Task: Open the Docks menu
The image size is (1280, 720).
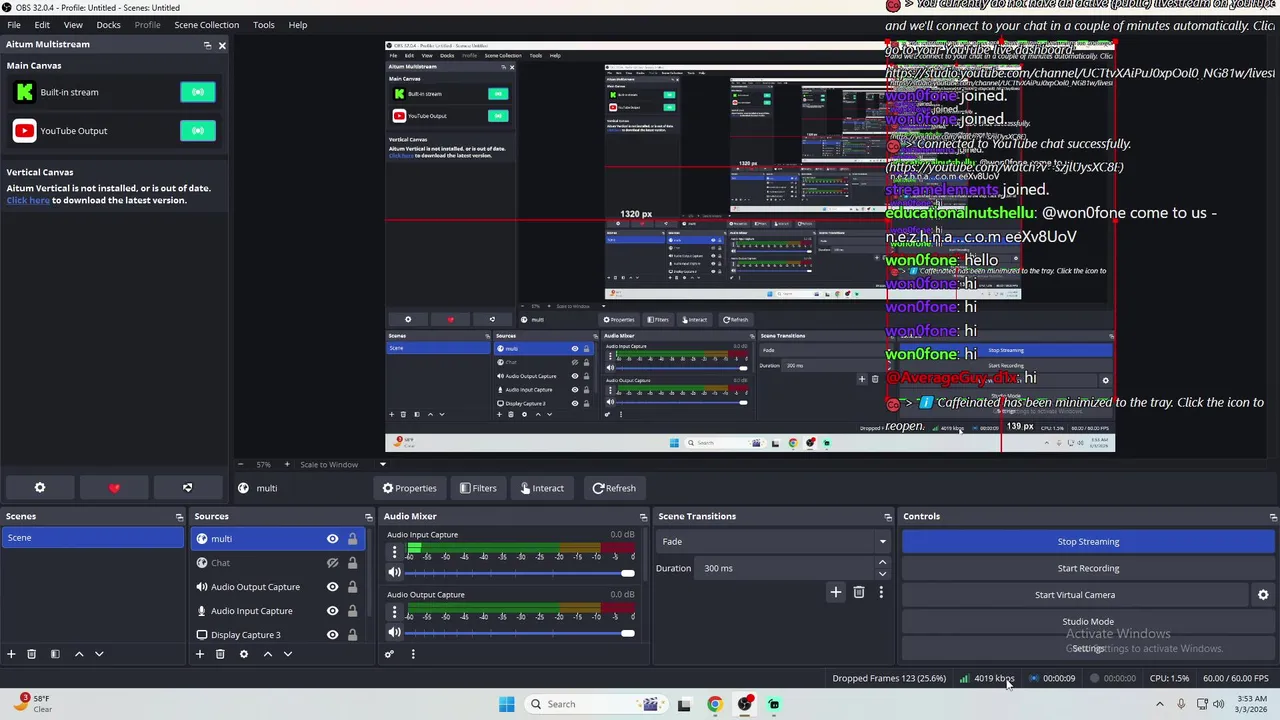Action: click(108, 25)
